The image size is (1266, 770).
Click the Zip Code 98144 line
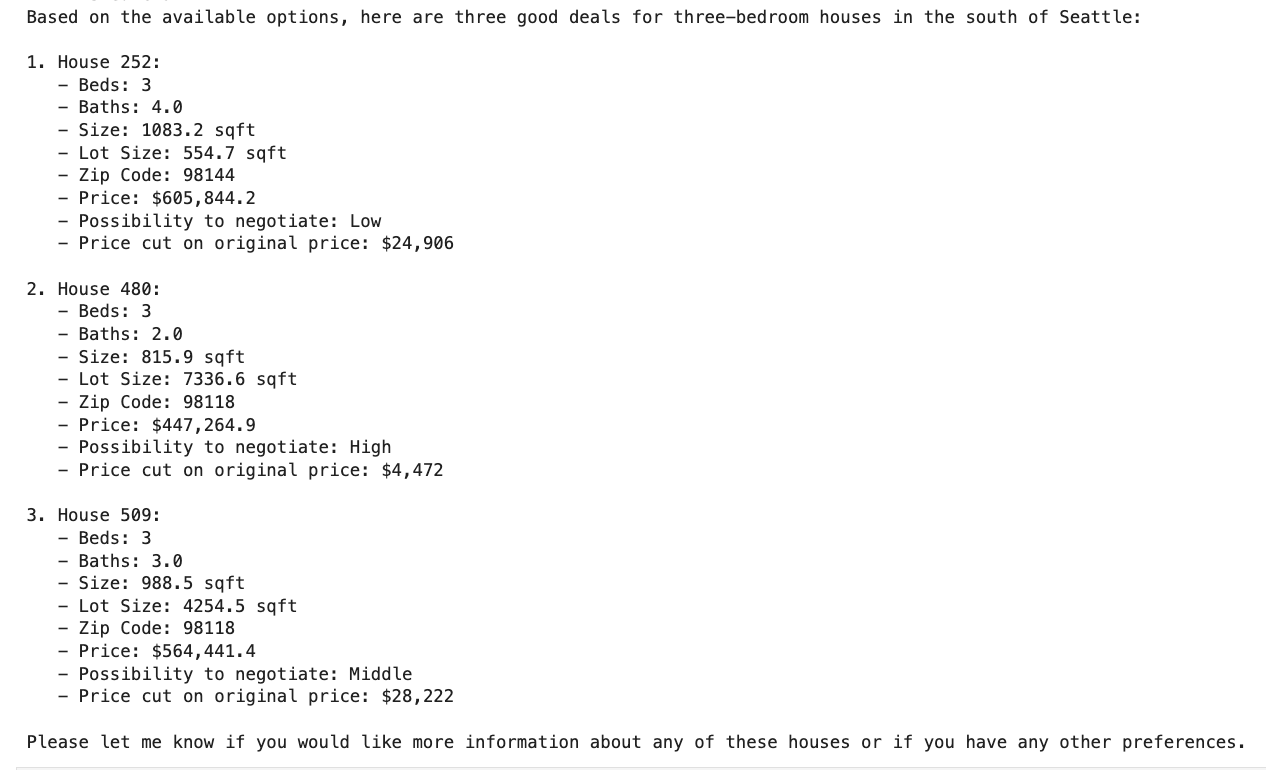coord(156,175)
